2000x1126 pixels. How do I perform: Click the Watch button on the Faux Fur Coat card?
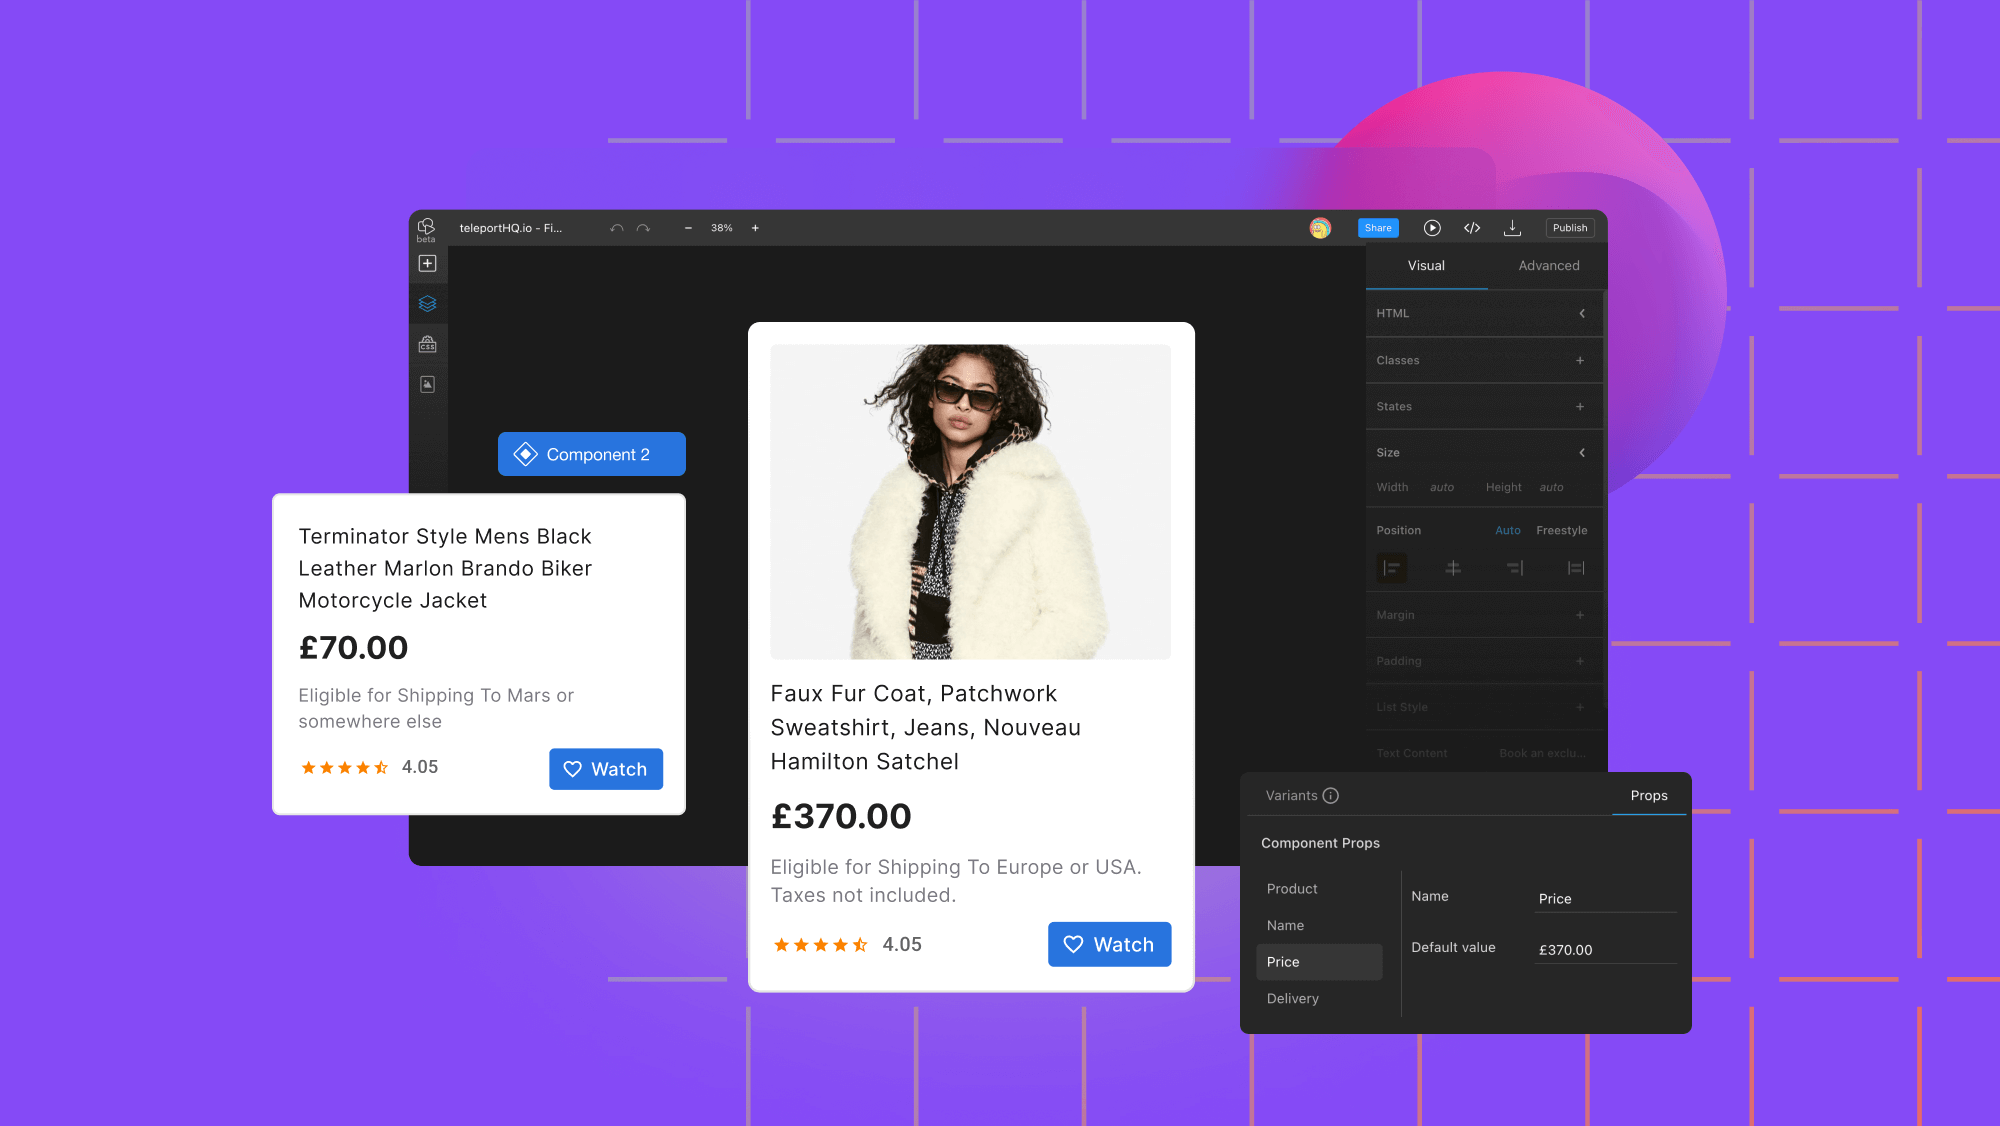point(1109,943)
